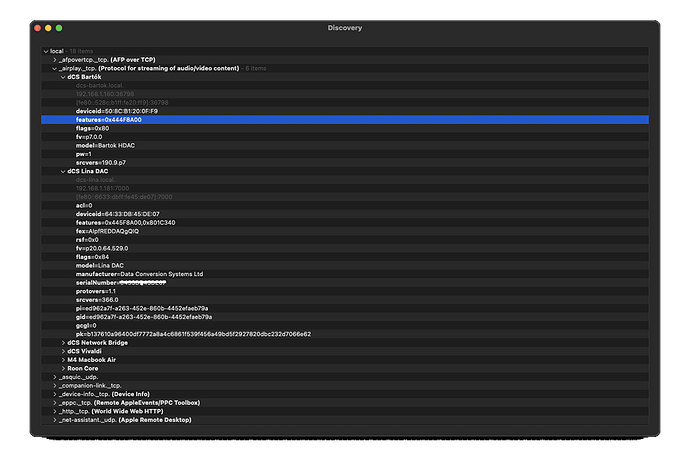The image size is (690, 475).
Task: Expand the dCS Network Bridge device
Action: pyautogui.click(x=63, y=342)
